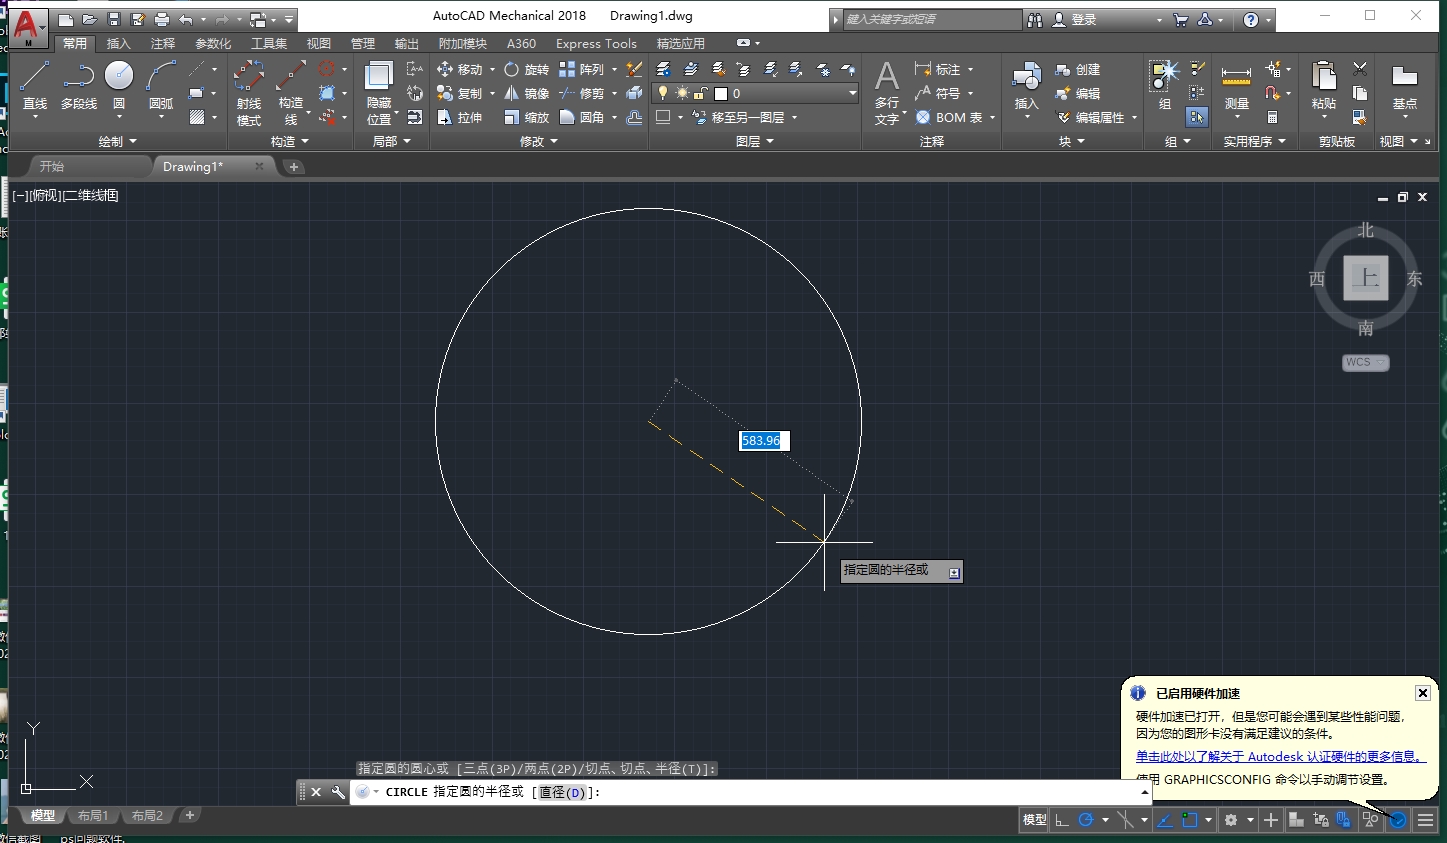Expand the layer selection dropdown showing 0
The height and width of the screenshot is (843, 1447).
click(x=852, y=92)
